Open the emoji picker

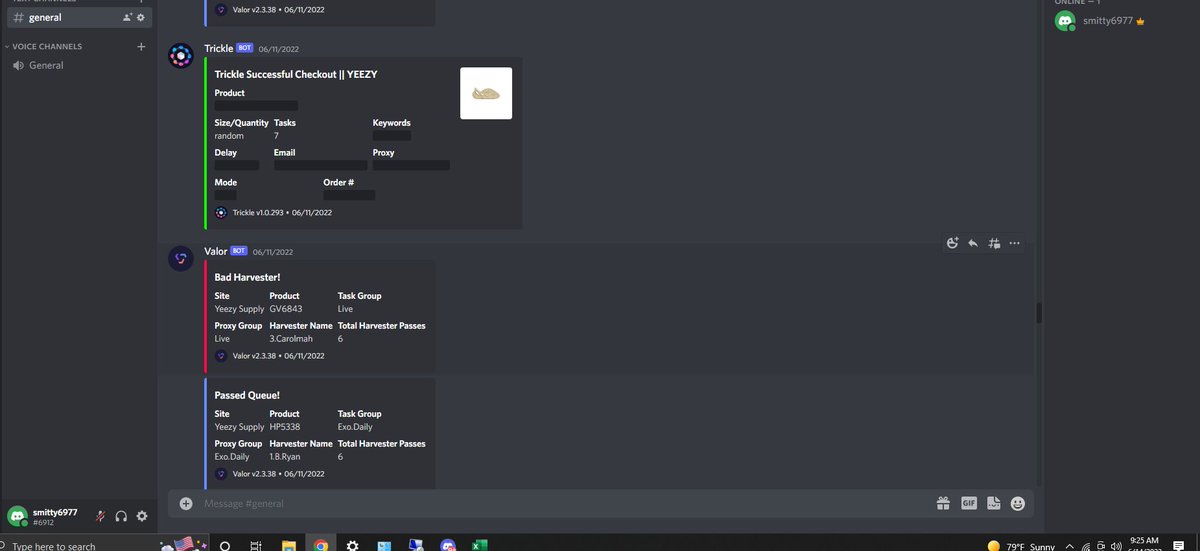(x=1018, y=504)
